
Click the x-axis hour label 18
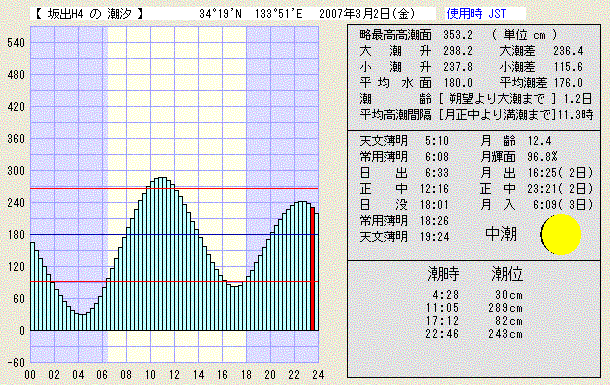pyautogui.click(x=246, y=375)
